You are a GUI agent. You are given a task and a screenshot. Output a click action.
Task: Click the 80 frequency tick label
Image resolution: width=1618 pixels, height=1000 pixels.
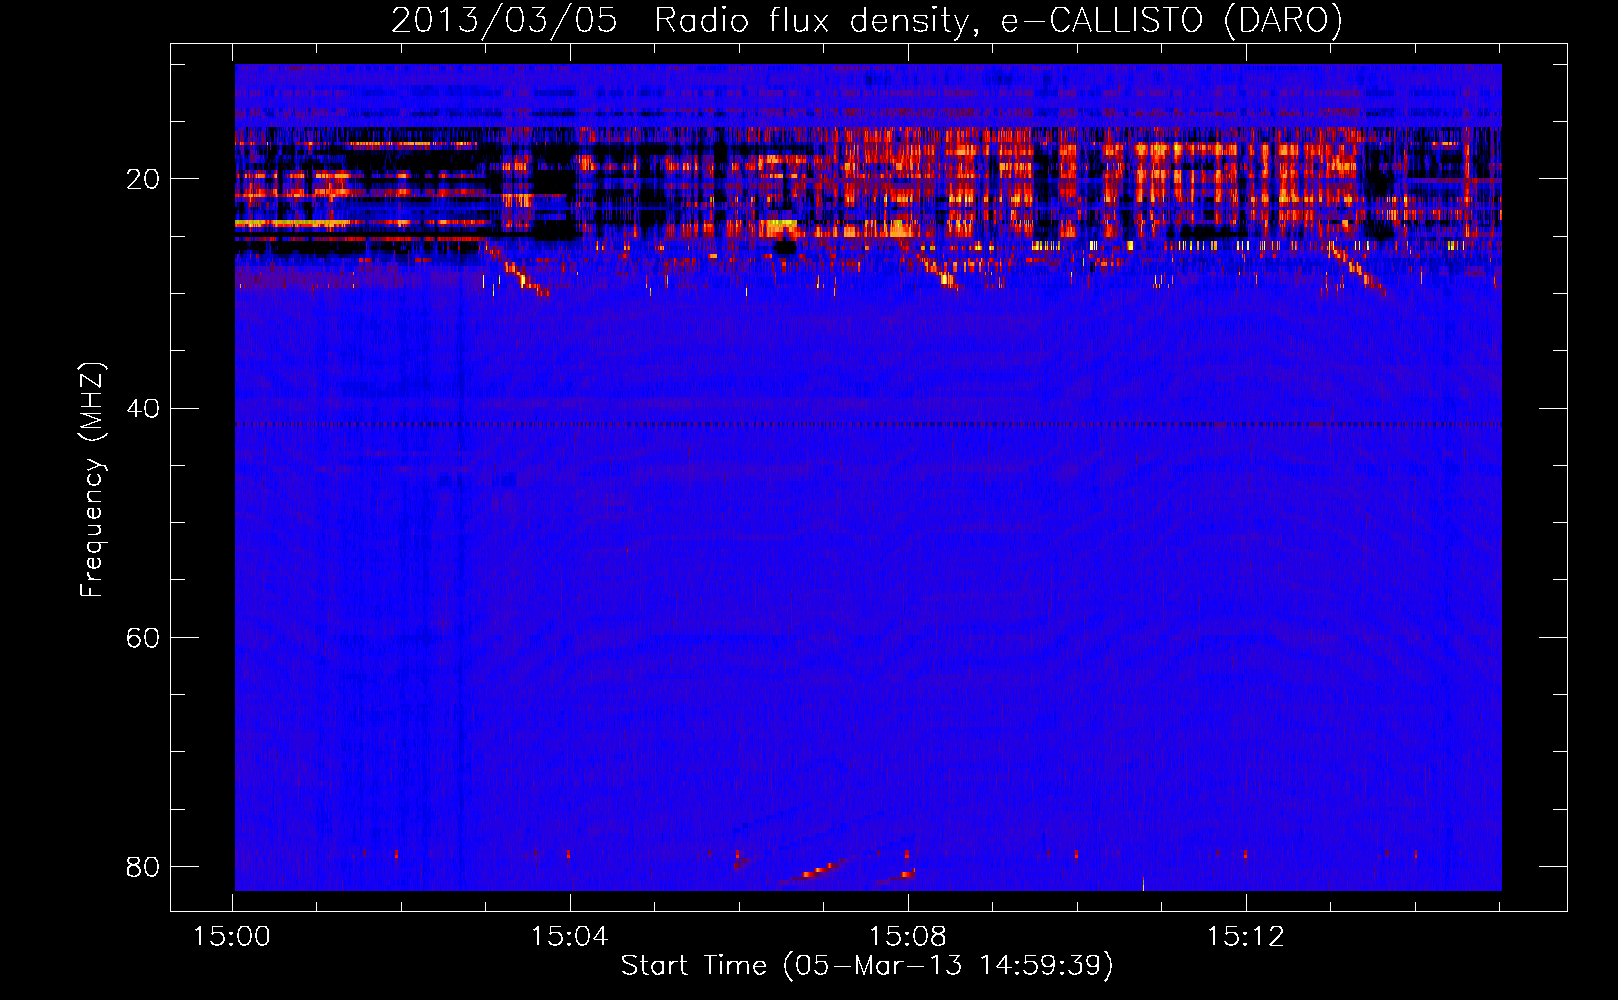(143, 866)
